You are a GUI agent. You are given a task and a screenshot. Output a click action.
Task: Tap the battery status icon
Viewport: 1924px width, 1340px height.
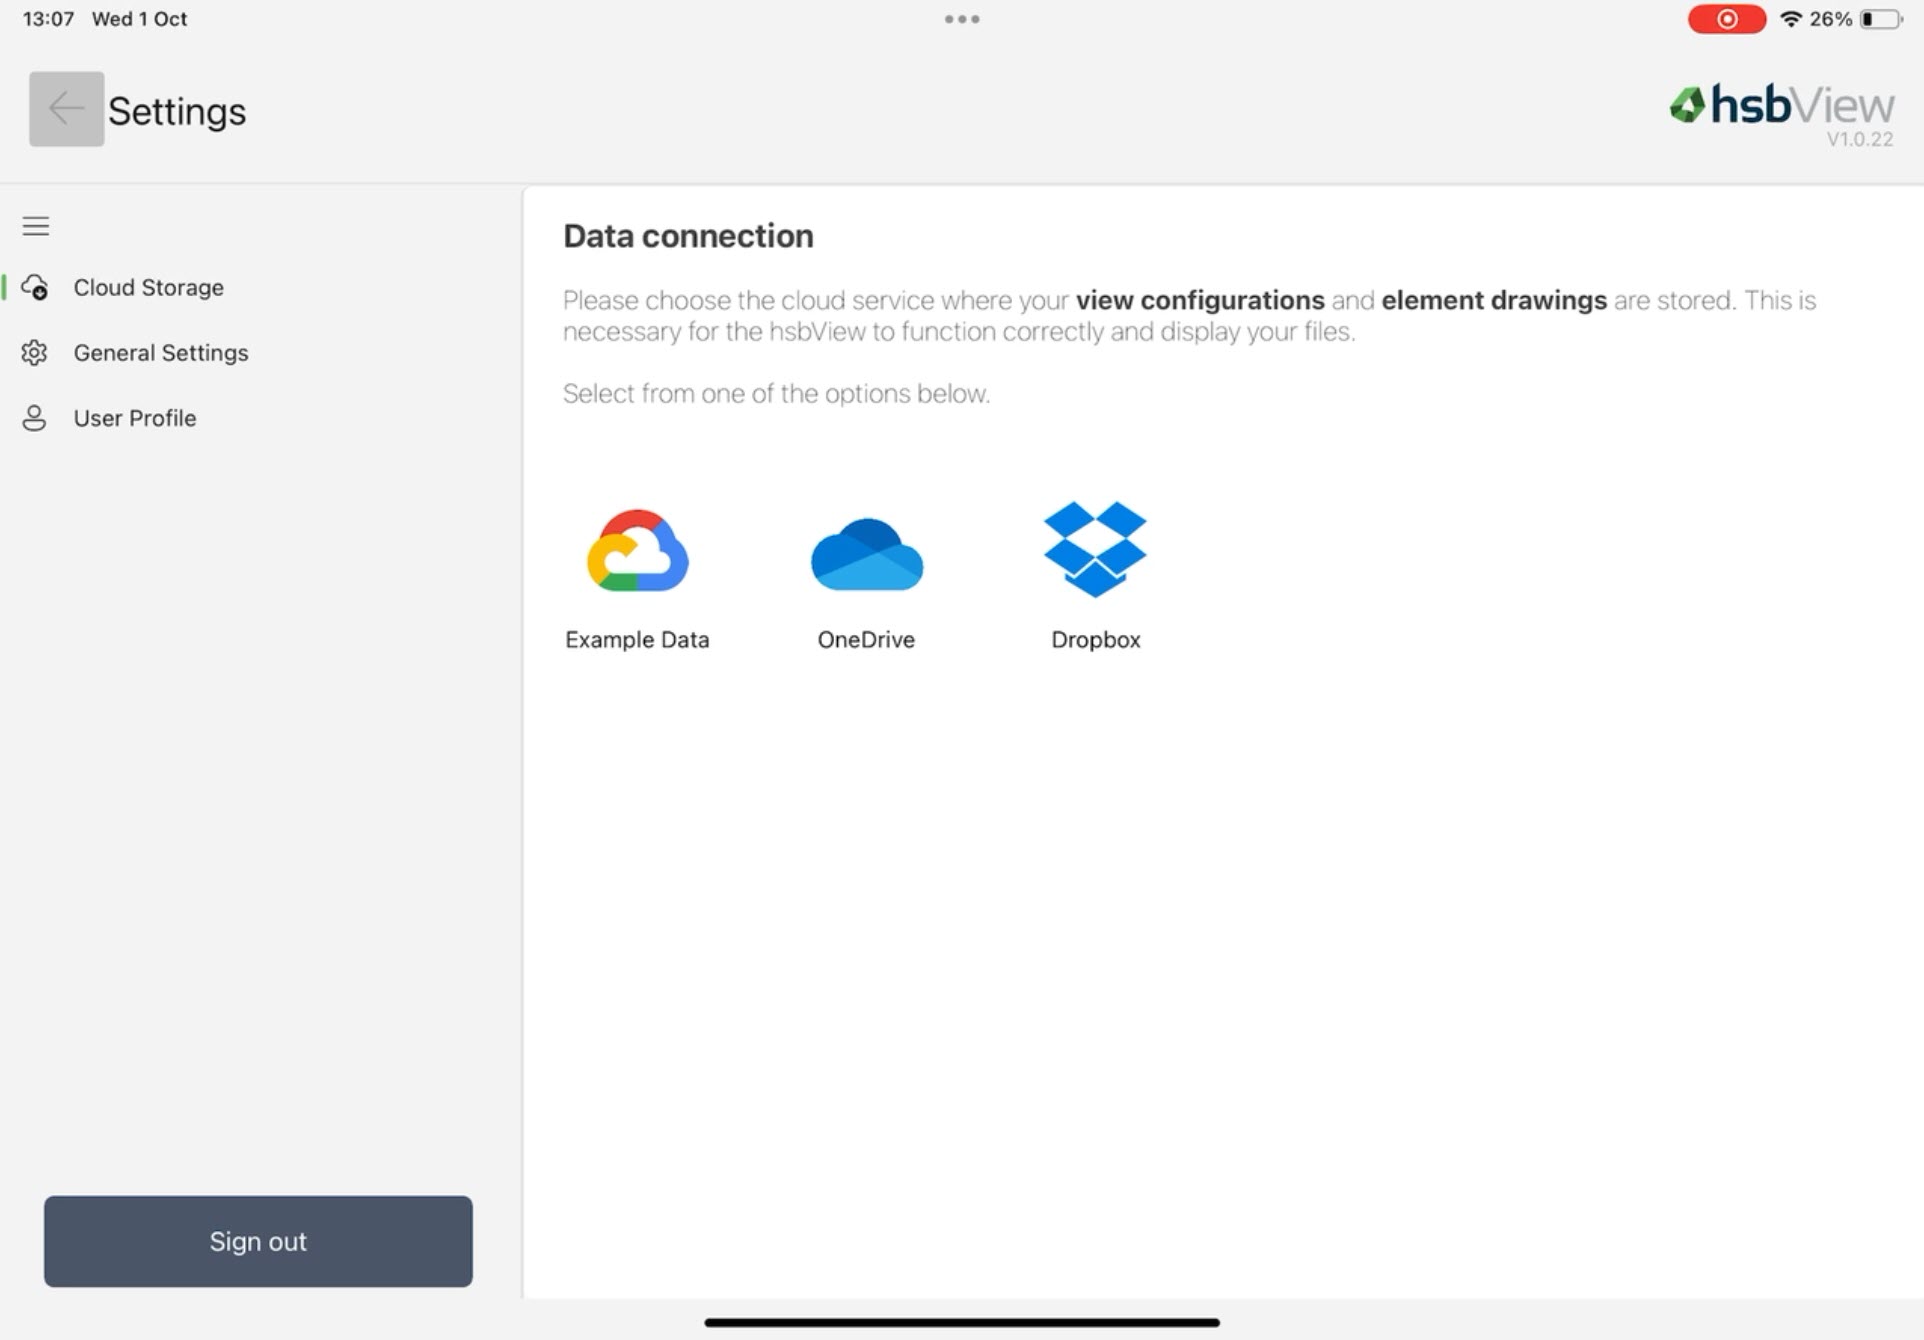coord(1879,19)
